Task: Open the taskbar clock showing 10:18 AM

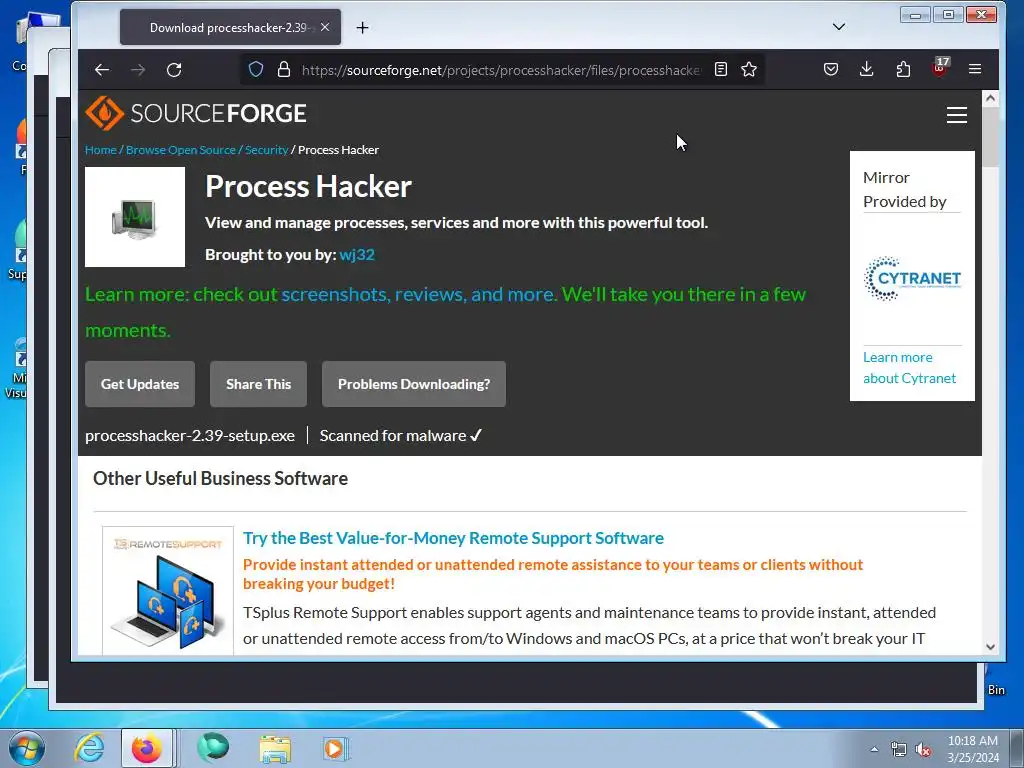Action: pyautogui.click(x=972, y=749)
